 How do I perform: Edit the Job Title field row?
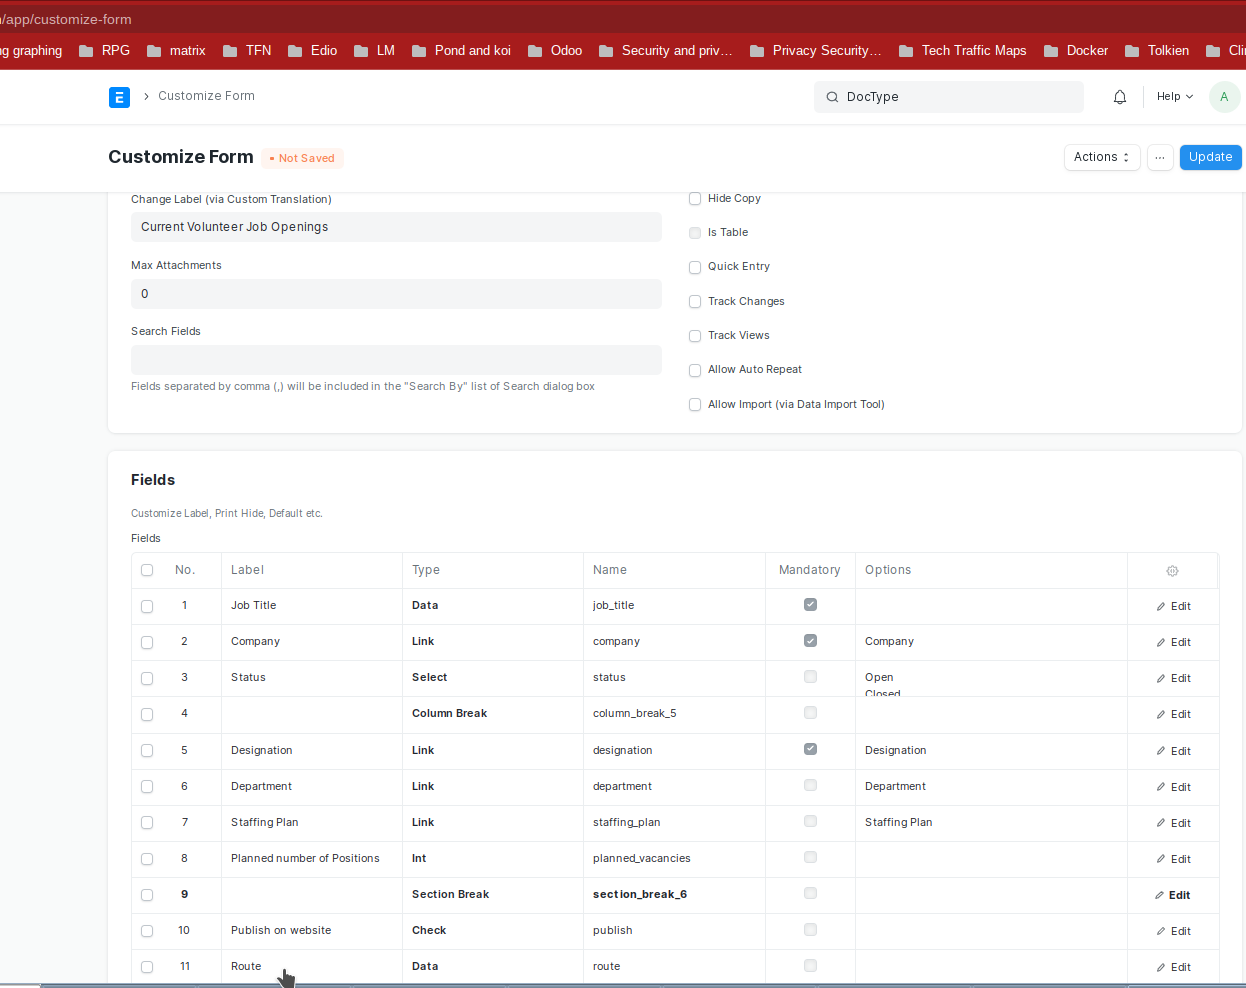point(1174,606)
